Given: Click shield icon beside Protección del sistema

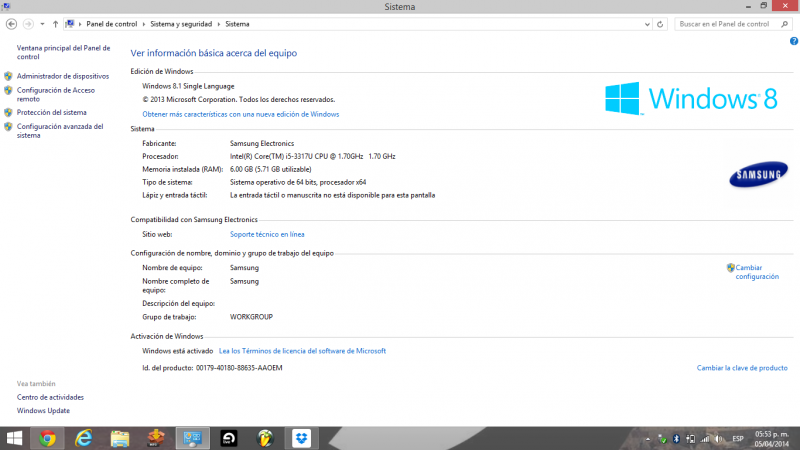Looking at the screenshot, I should (8, 112).
